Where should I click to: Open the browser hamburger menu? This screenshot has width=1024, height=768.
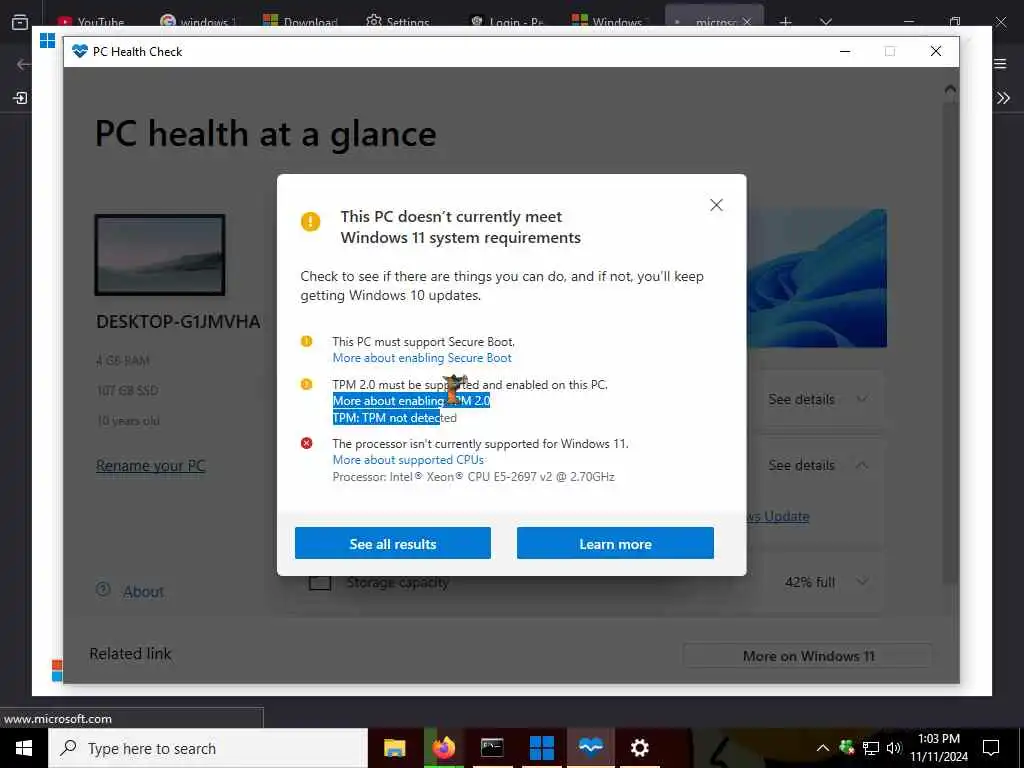point(1000,63)
